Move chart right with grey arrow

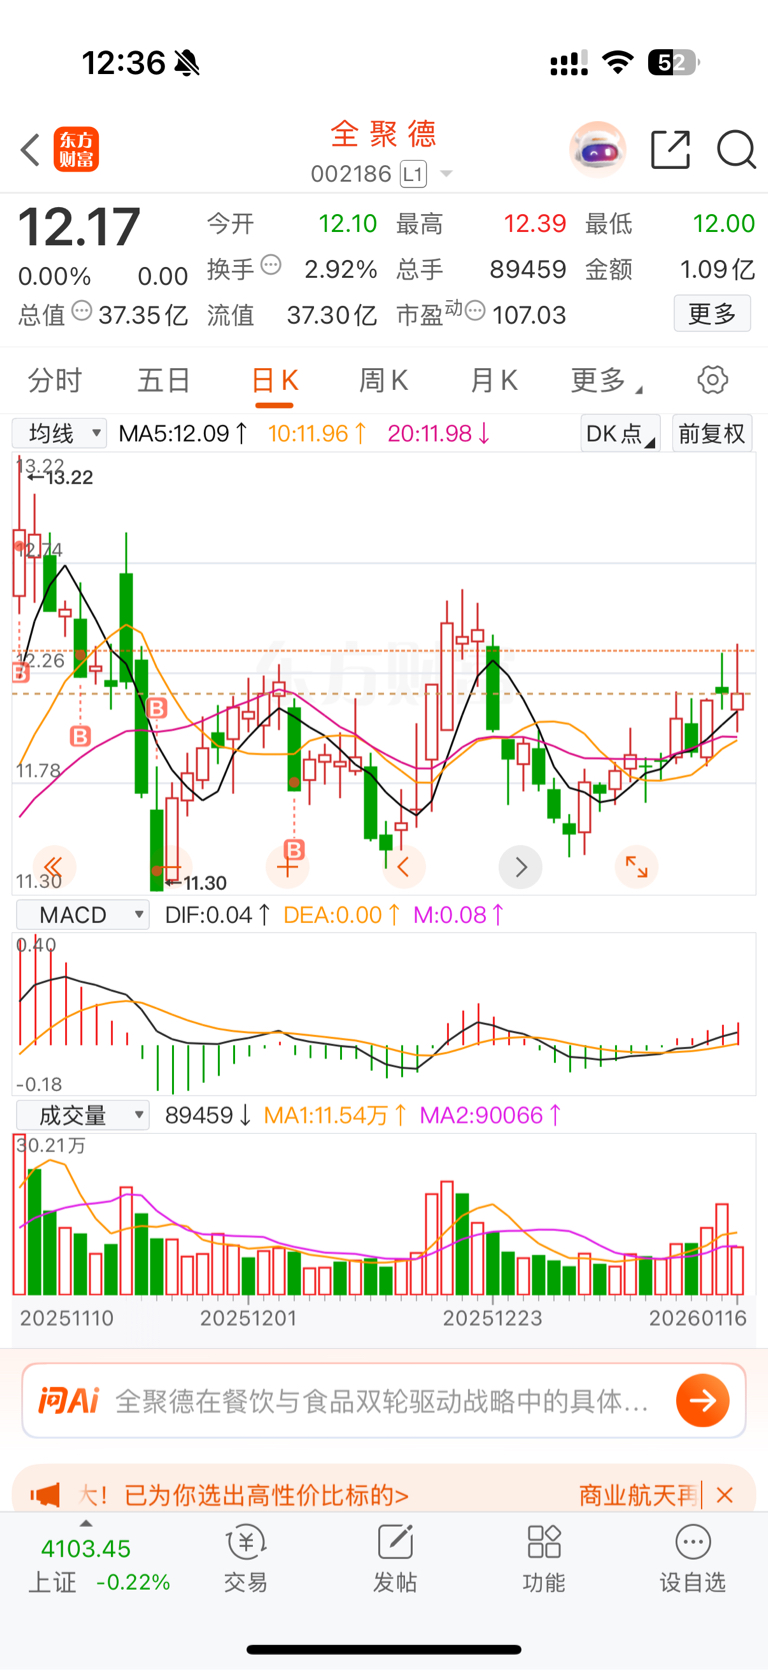pyautogui.click(x=520, y=866)
